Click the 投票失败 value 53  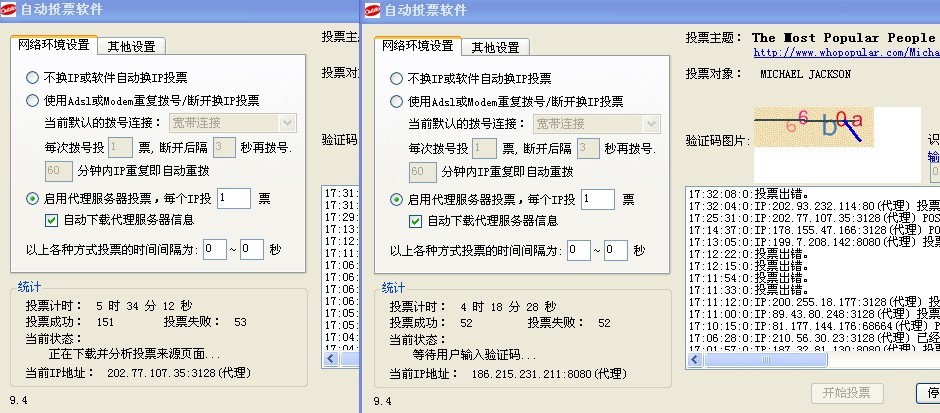tap(240, 322)
